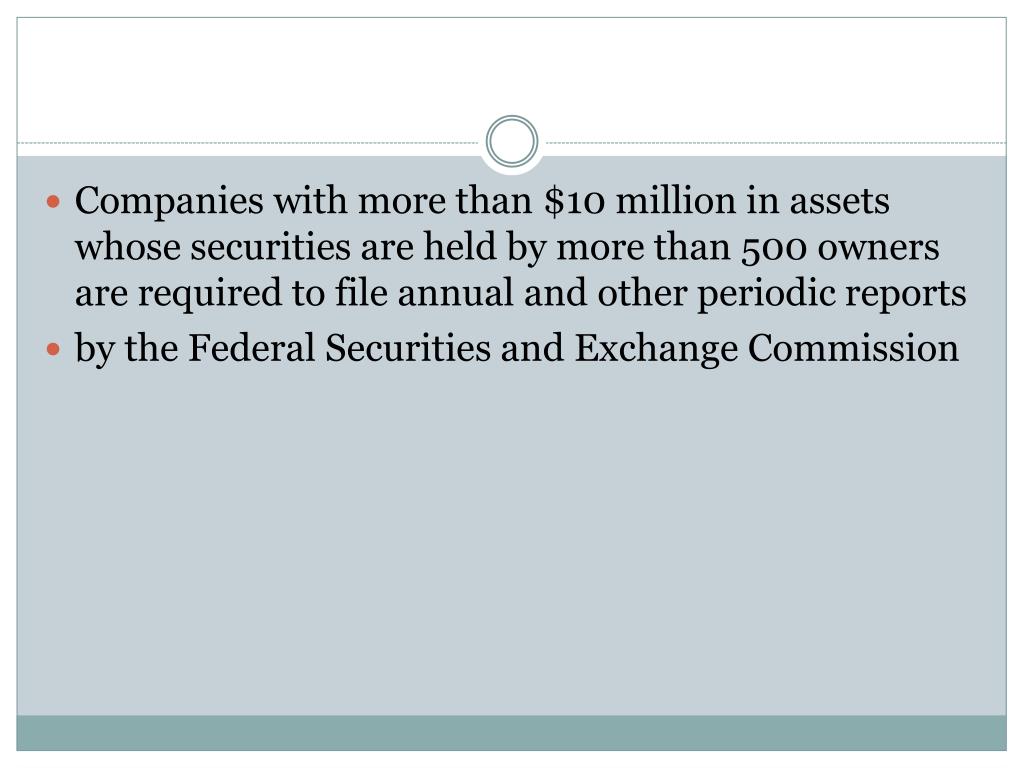
Task: Click the word "million" in the first line
Action: (x=676, y=200)
